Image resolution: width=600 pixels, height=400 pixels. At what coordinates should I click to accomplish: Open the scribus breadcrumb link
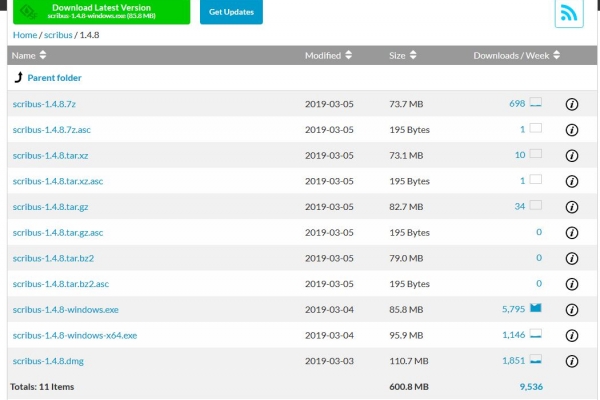point(58,35)
